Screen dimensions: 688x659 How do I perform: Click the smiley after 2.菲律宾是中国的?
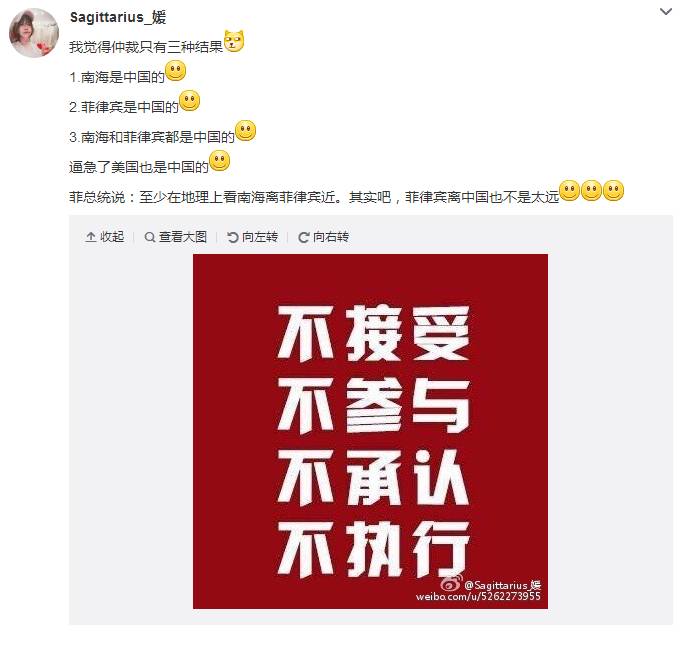(190, 101)
